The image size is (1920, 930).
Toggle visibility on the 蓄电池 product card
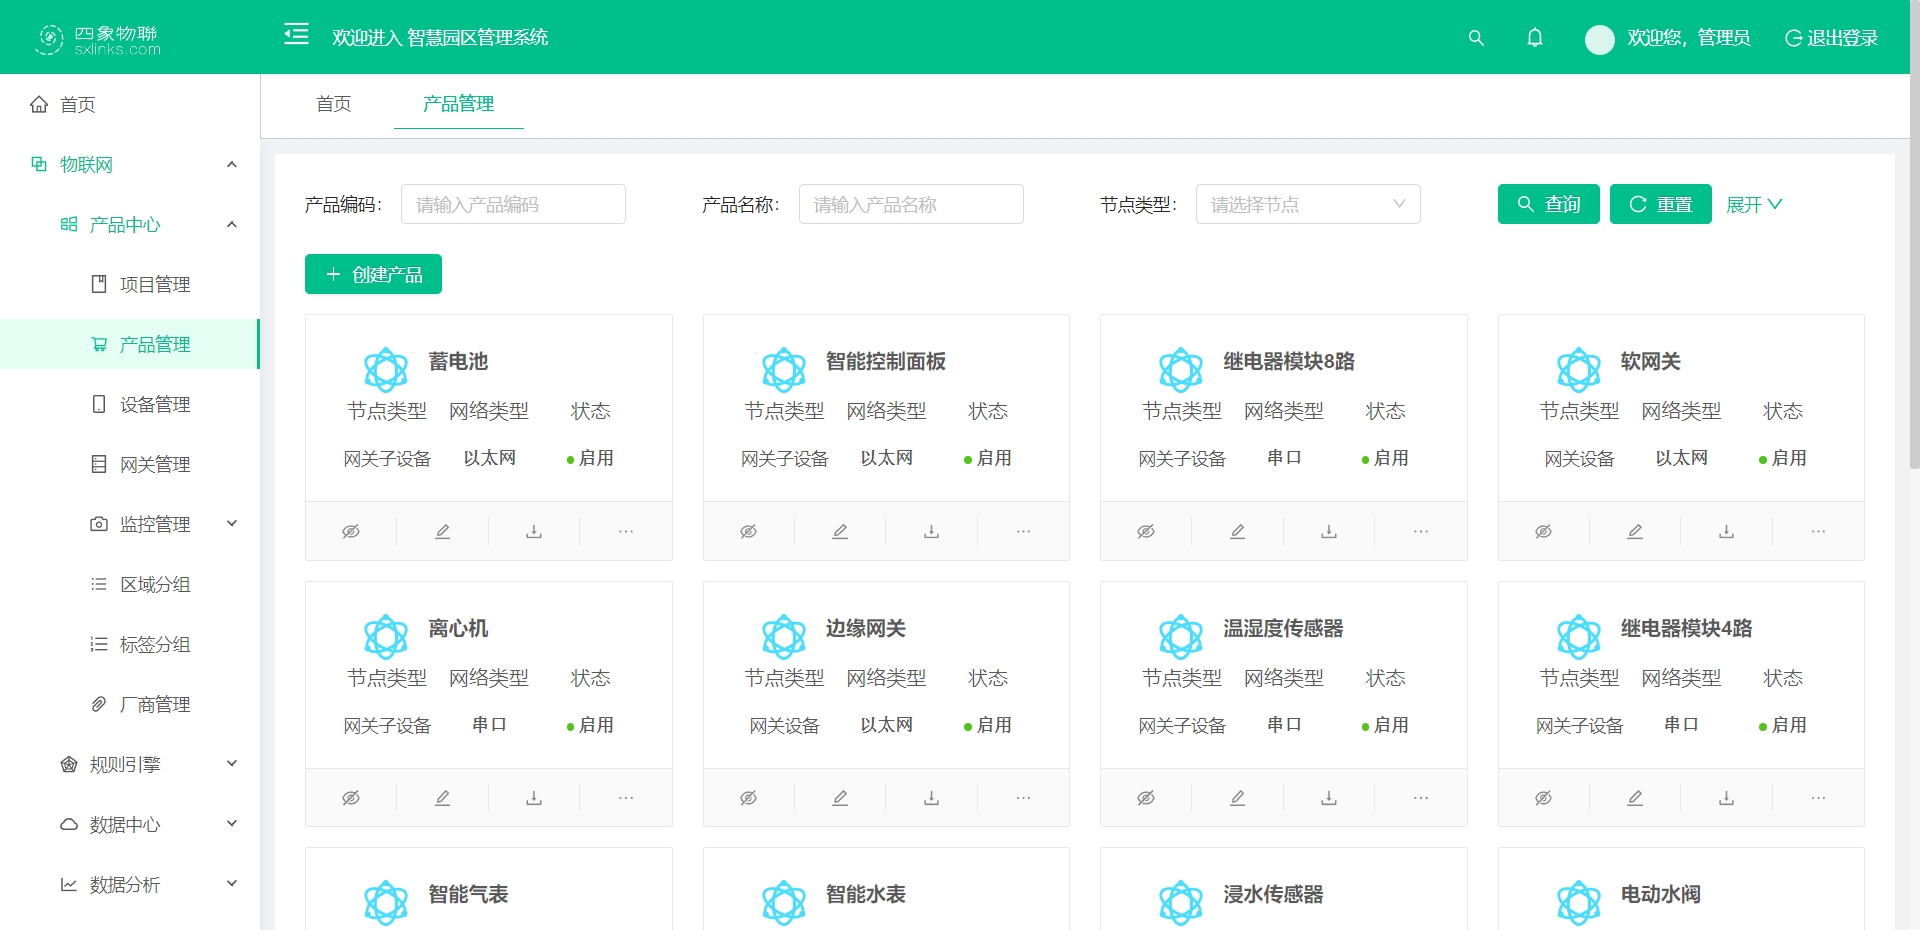click(351, 531)
